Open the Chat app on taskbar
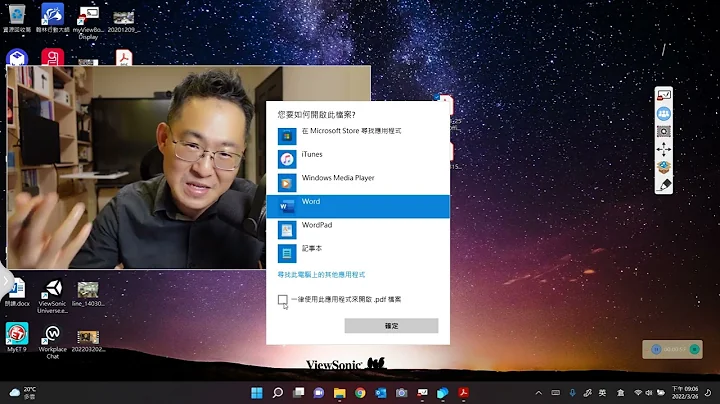This screenshot has height=404, width=720. (x=319, y=393)
